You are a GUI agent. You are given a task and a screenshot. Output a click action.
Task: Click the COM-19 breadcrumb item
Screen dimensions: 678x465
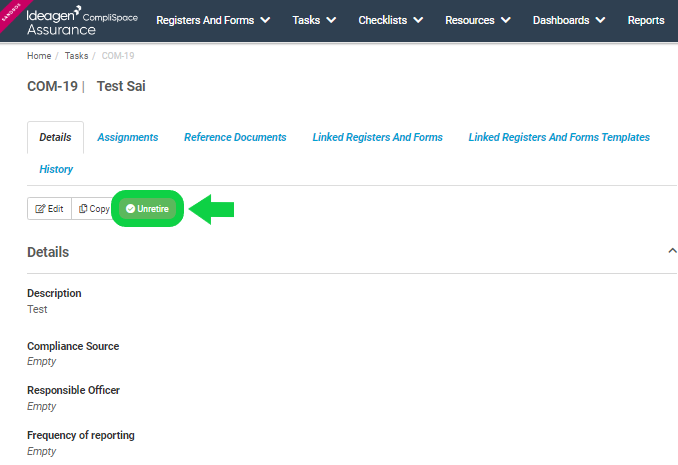[118, 56]
